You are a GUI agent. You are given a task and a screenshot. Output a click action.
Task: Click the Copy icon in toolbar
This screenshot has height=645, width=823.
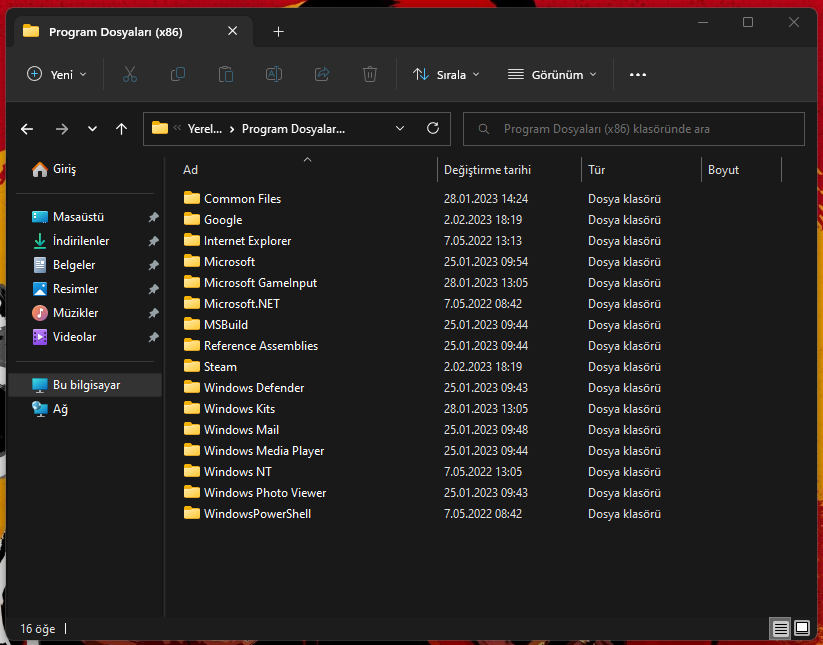click(178, 75)
